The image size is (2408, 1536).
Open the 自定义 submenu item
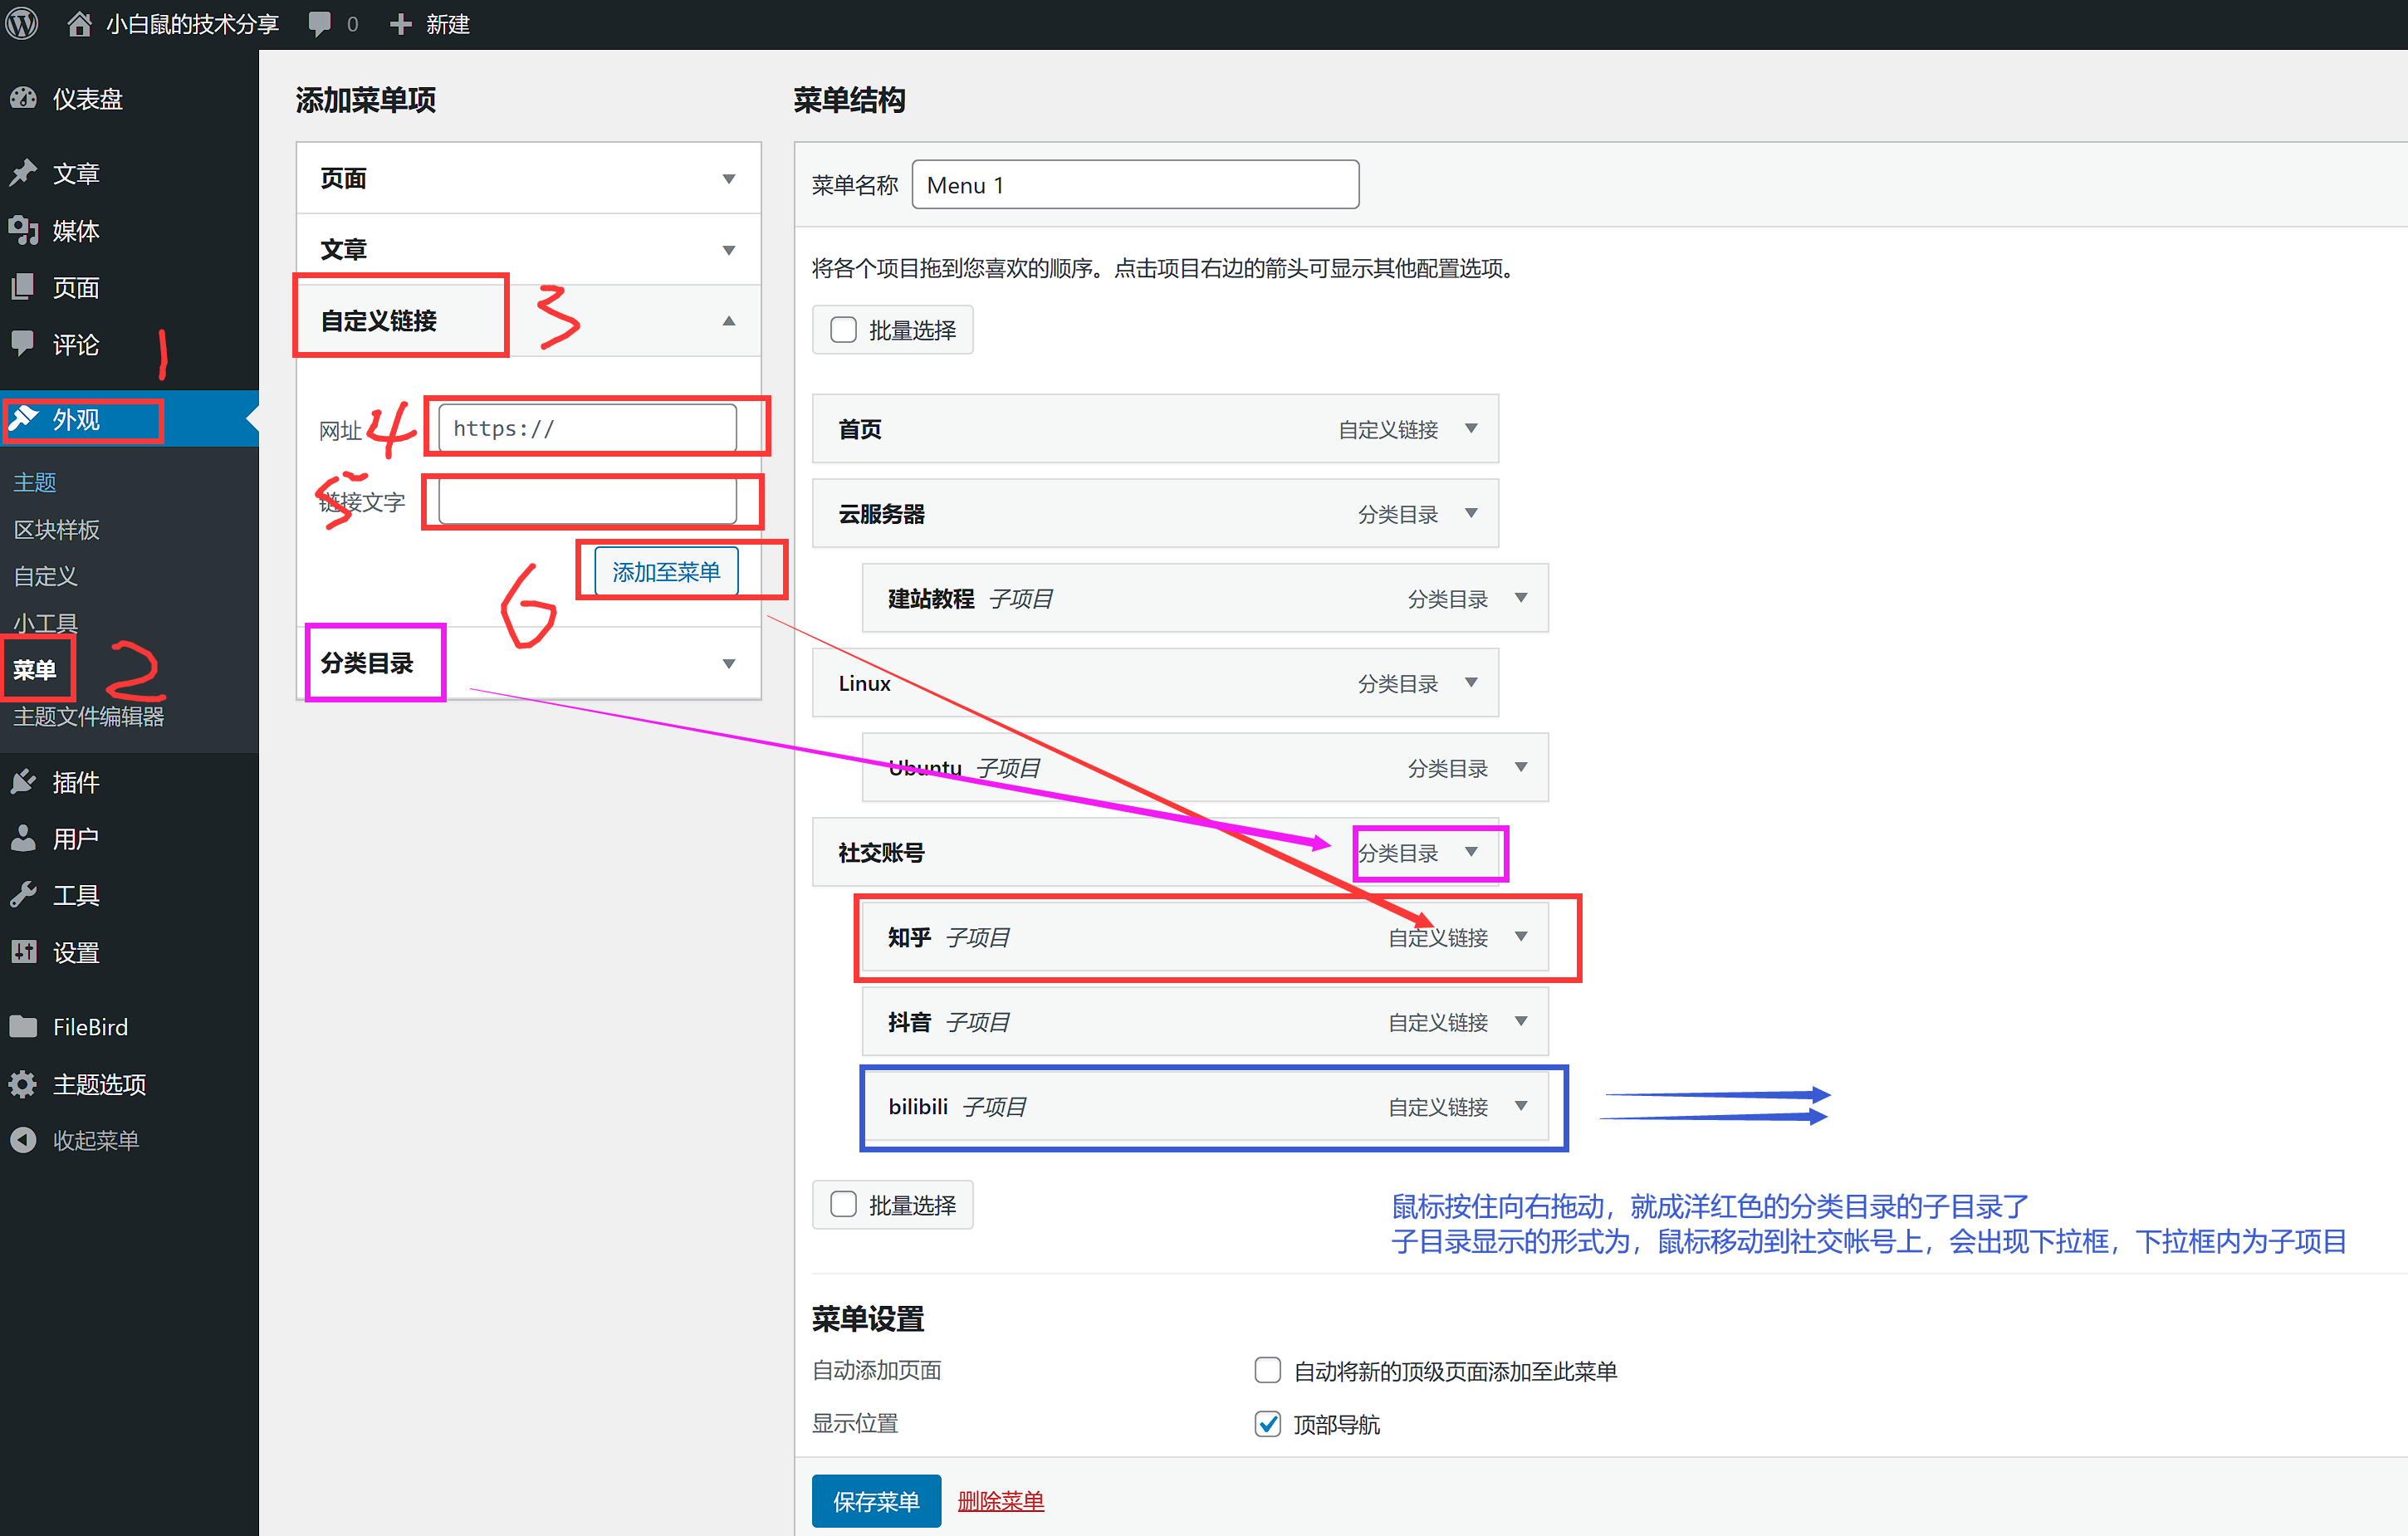click(45, 576)
